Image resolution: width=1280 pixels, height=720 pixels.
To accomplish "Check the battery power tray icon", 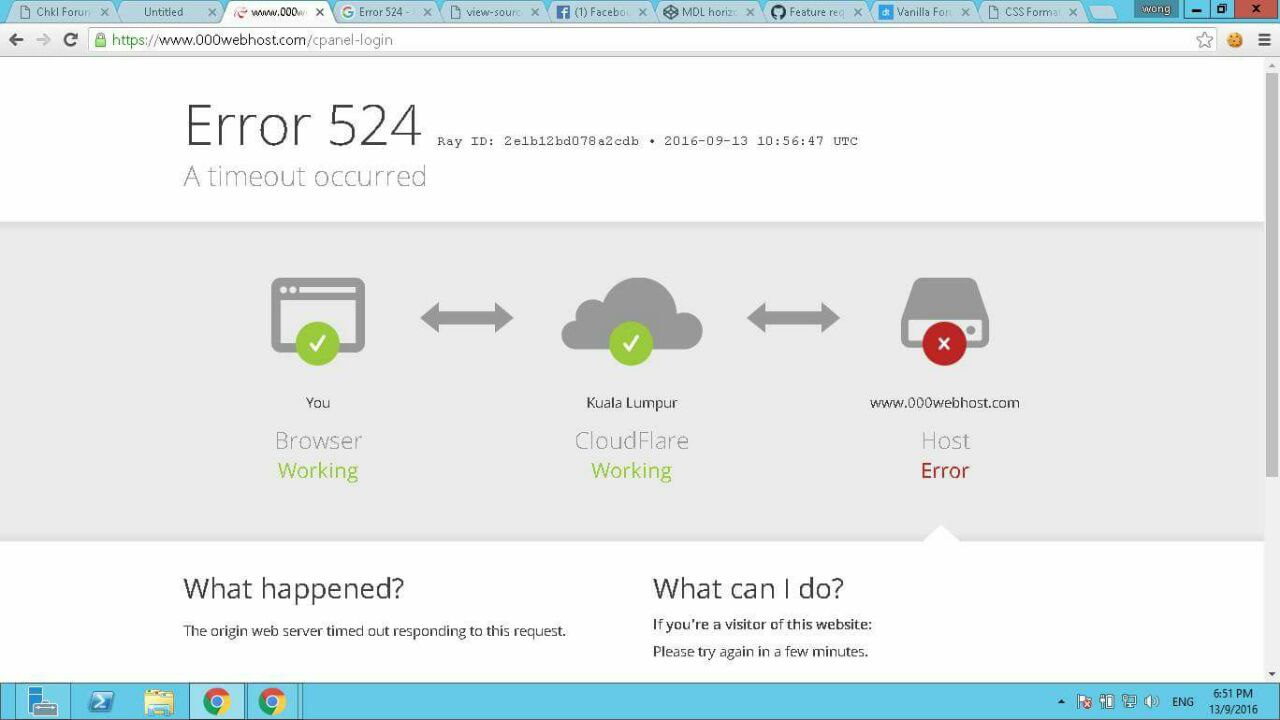I will 1107,702.
